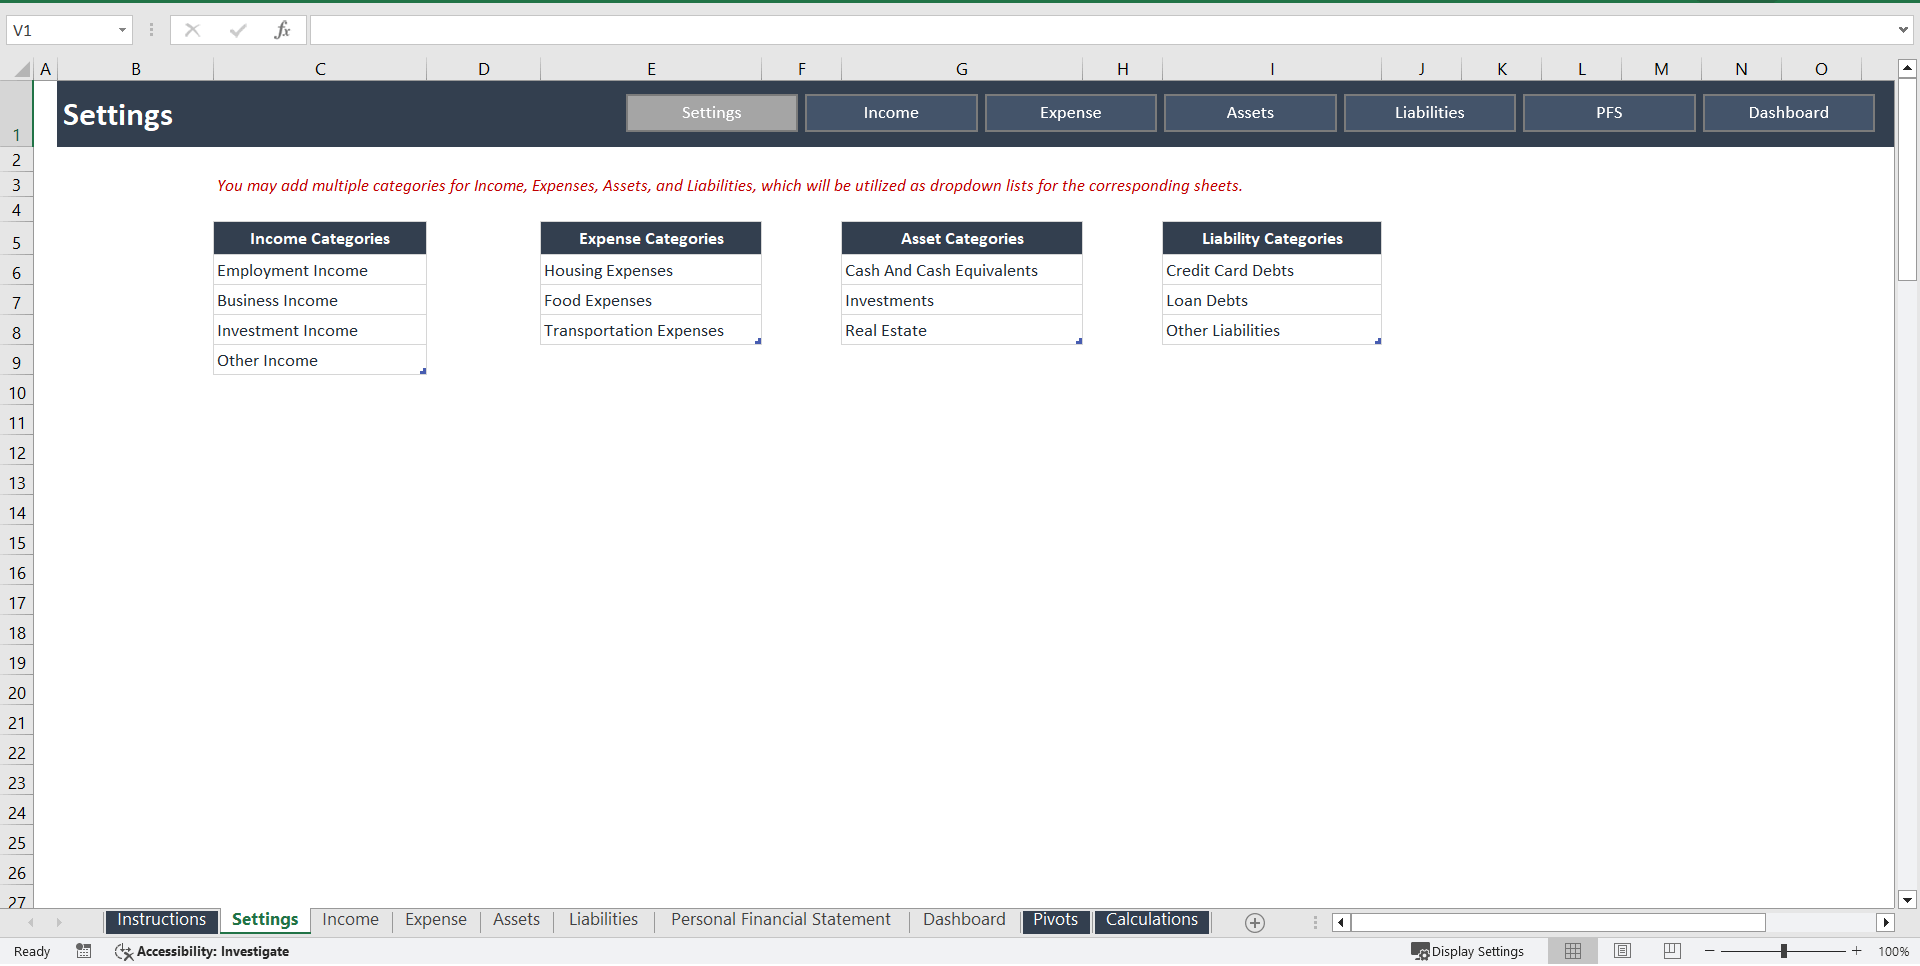
Task: Click the zoom slider handle
Action: point(1784,951)
